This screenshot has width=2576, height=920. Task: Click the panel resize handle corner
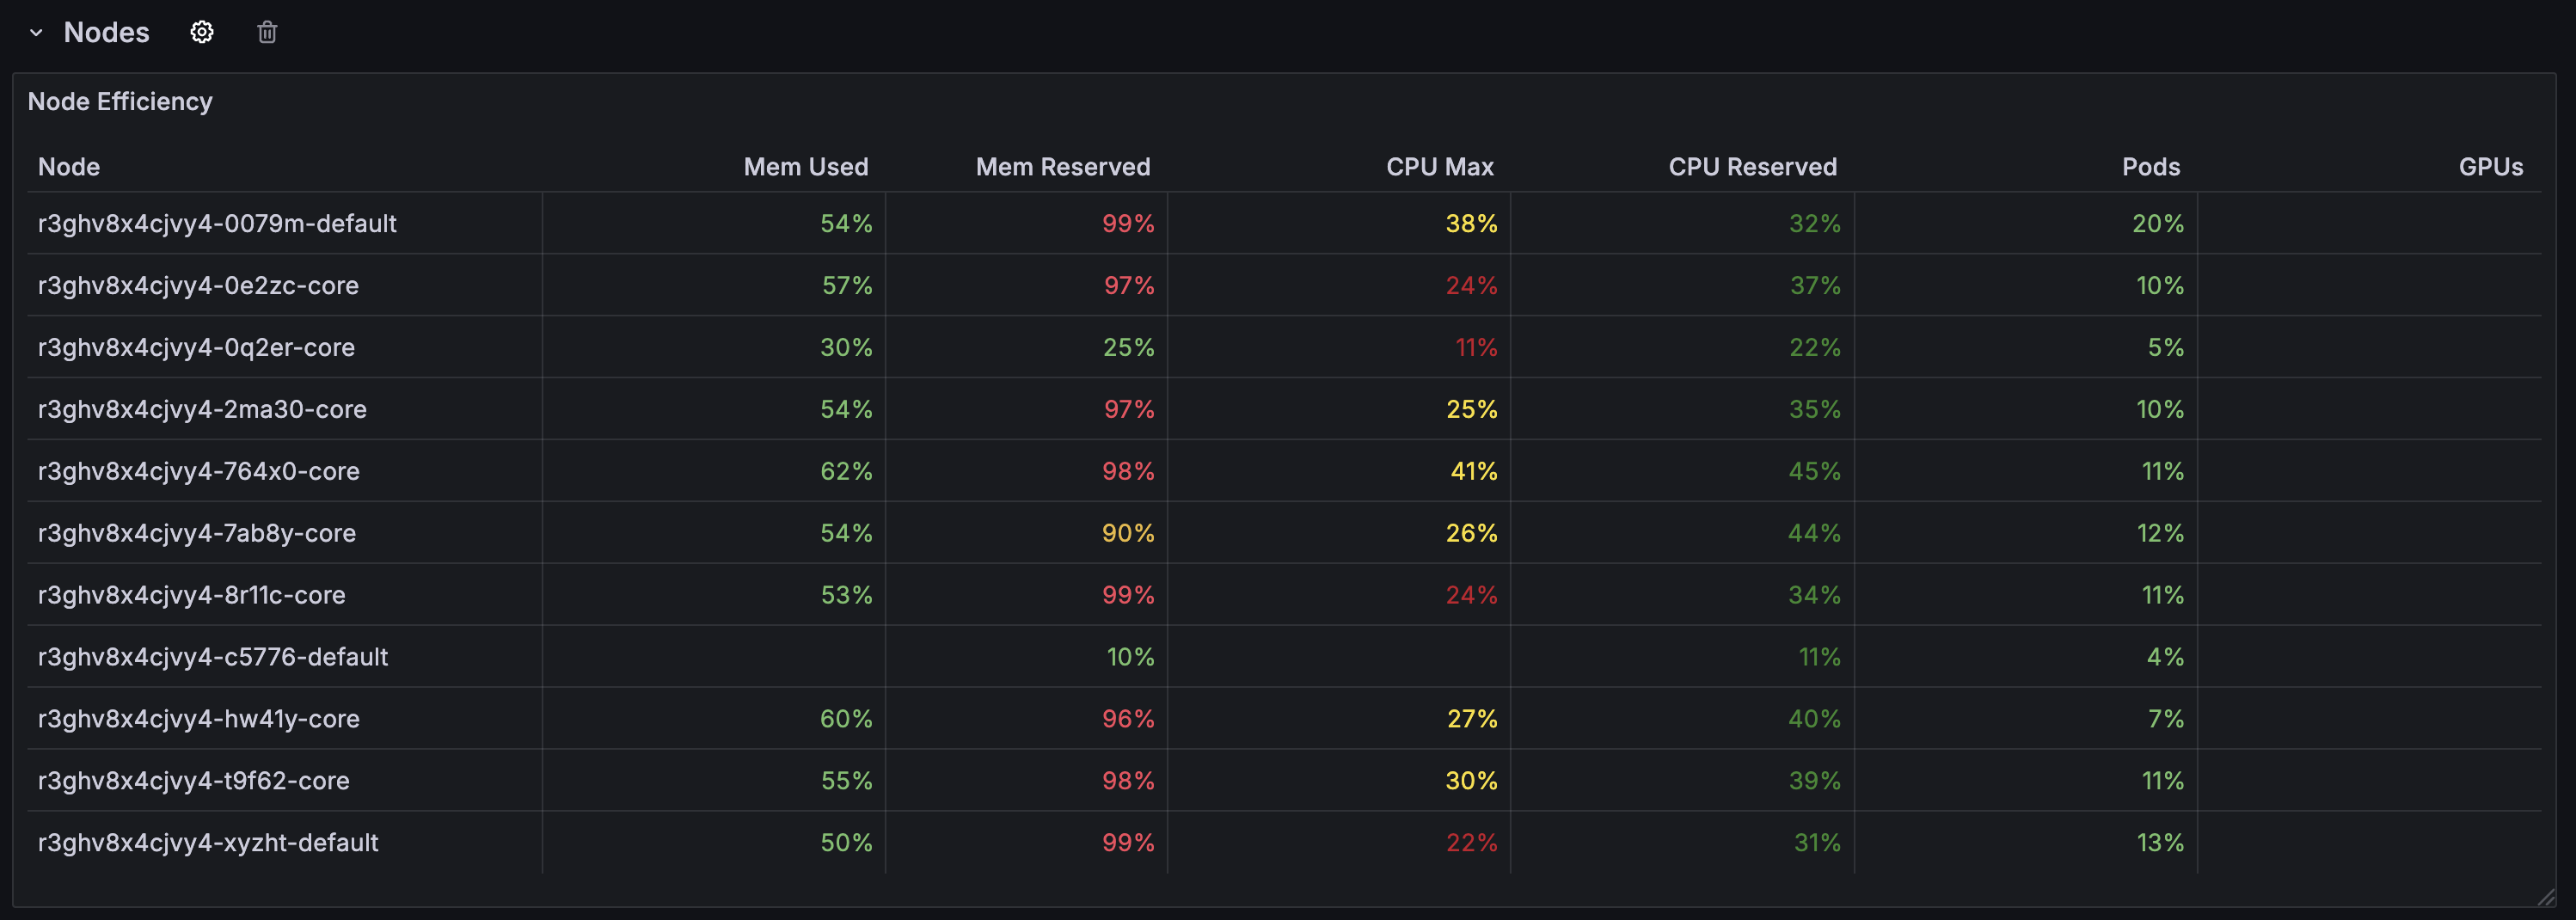[x=2546, y=897]
